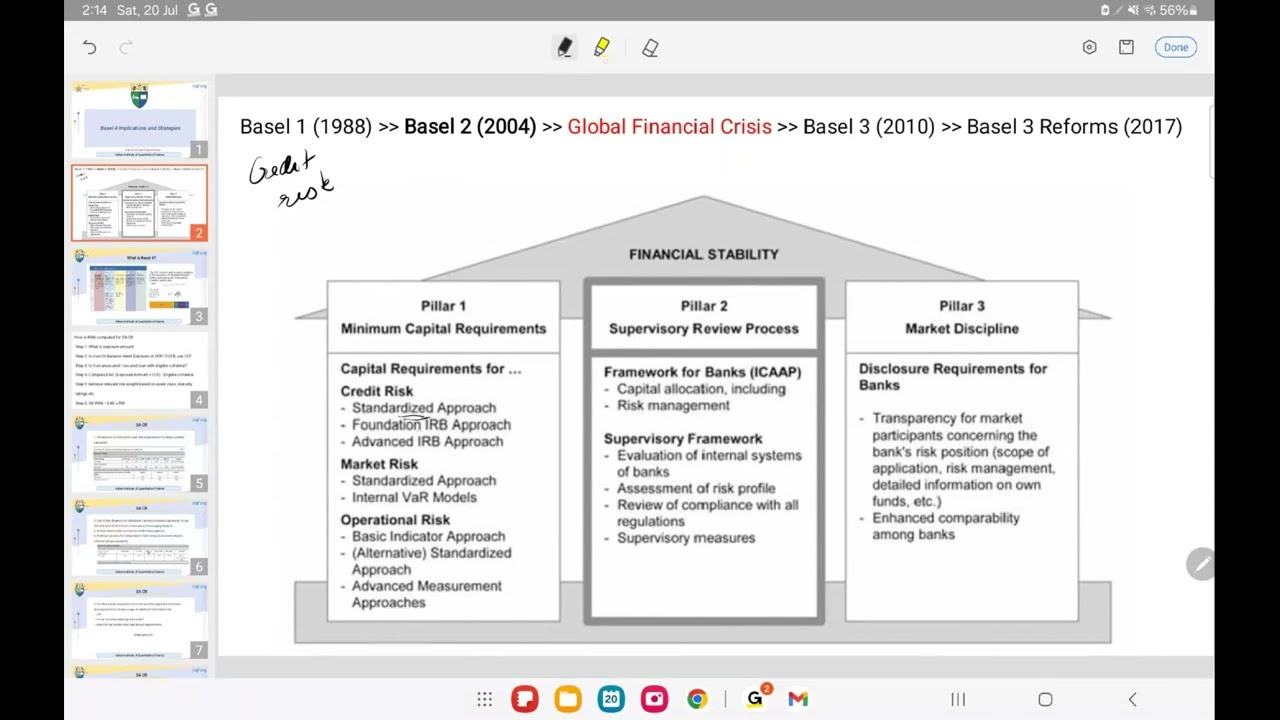The width and height of the screenshot is (1280, 720).
Task: Open the app drawer grid icon
Action: coord(484,699)
